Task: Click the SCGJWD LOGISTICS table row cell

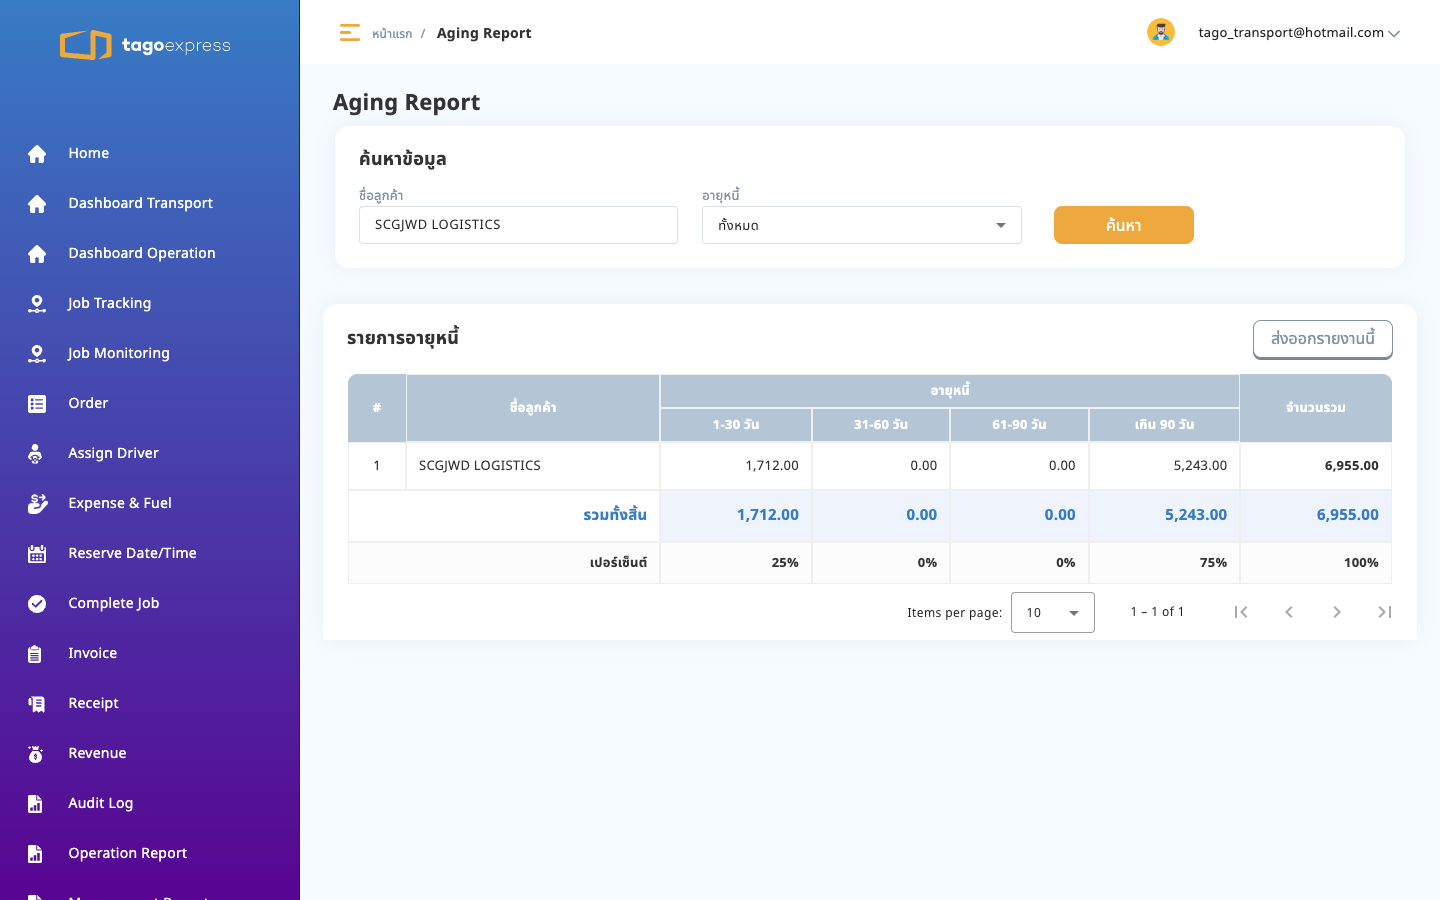Action: [x=533, y=466]
